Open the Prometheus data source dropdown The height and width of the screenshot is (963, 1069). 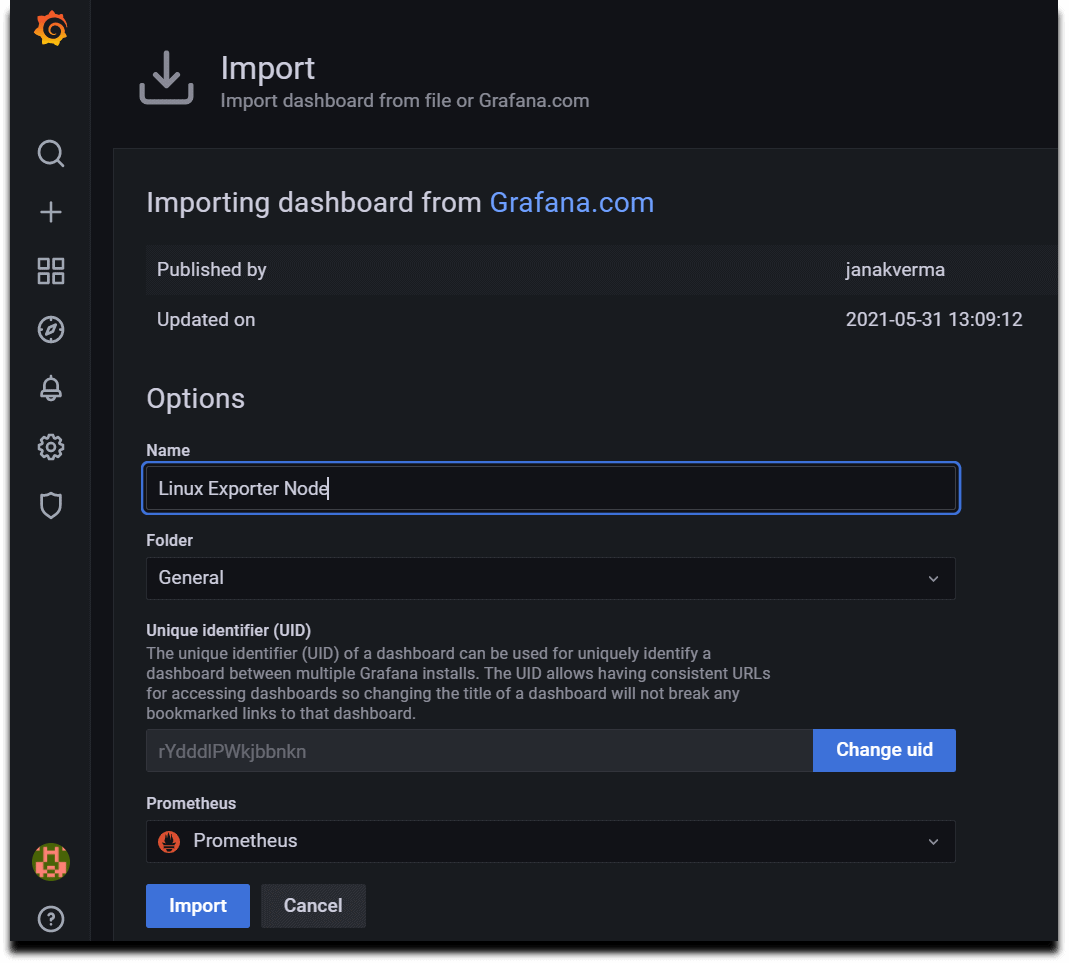[550, 841]
